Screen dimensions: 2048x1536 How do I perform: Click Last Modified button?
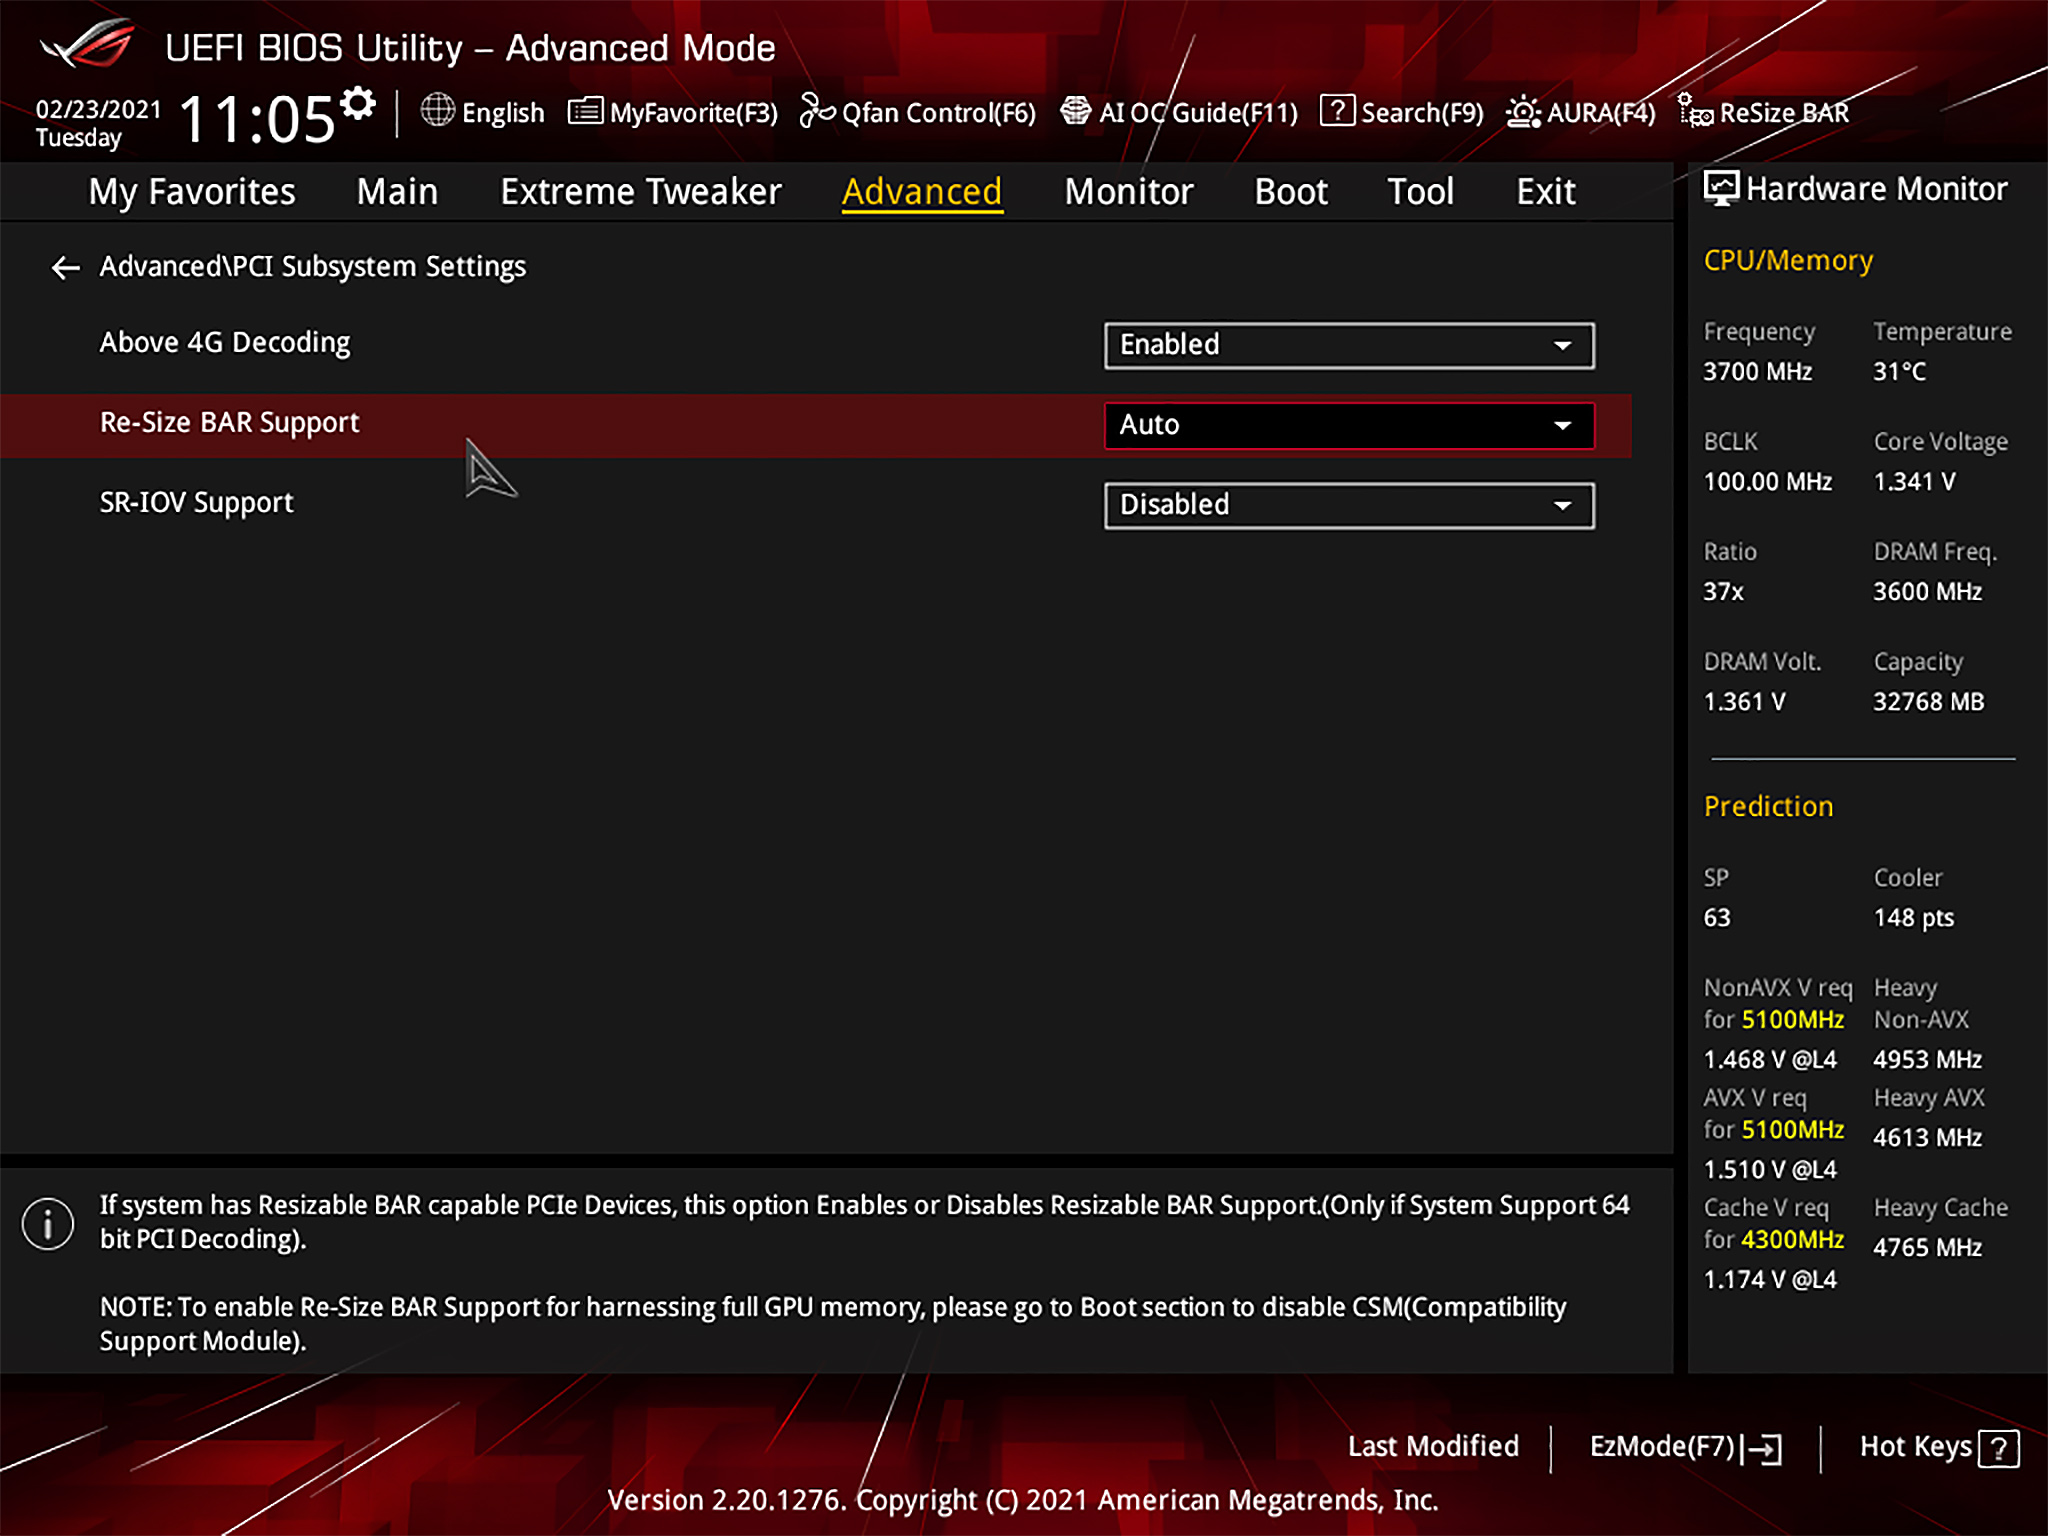pyautogui.click(x=1432, y=1446)
